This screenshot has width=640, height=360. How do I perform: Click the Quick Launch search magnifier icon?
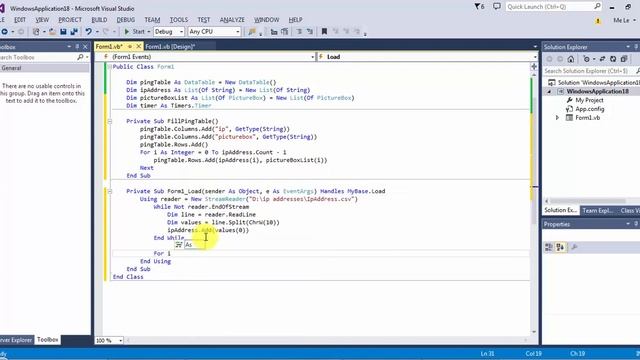coord(597,6)
